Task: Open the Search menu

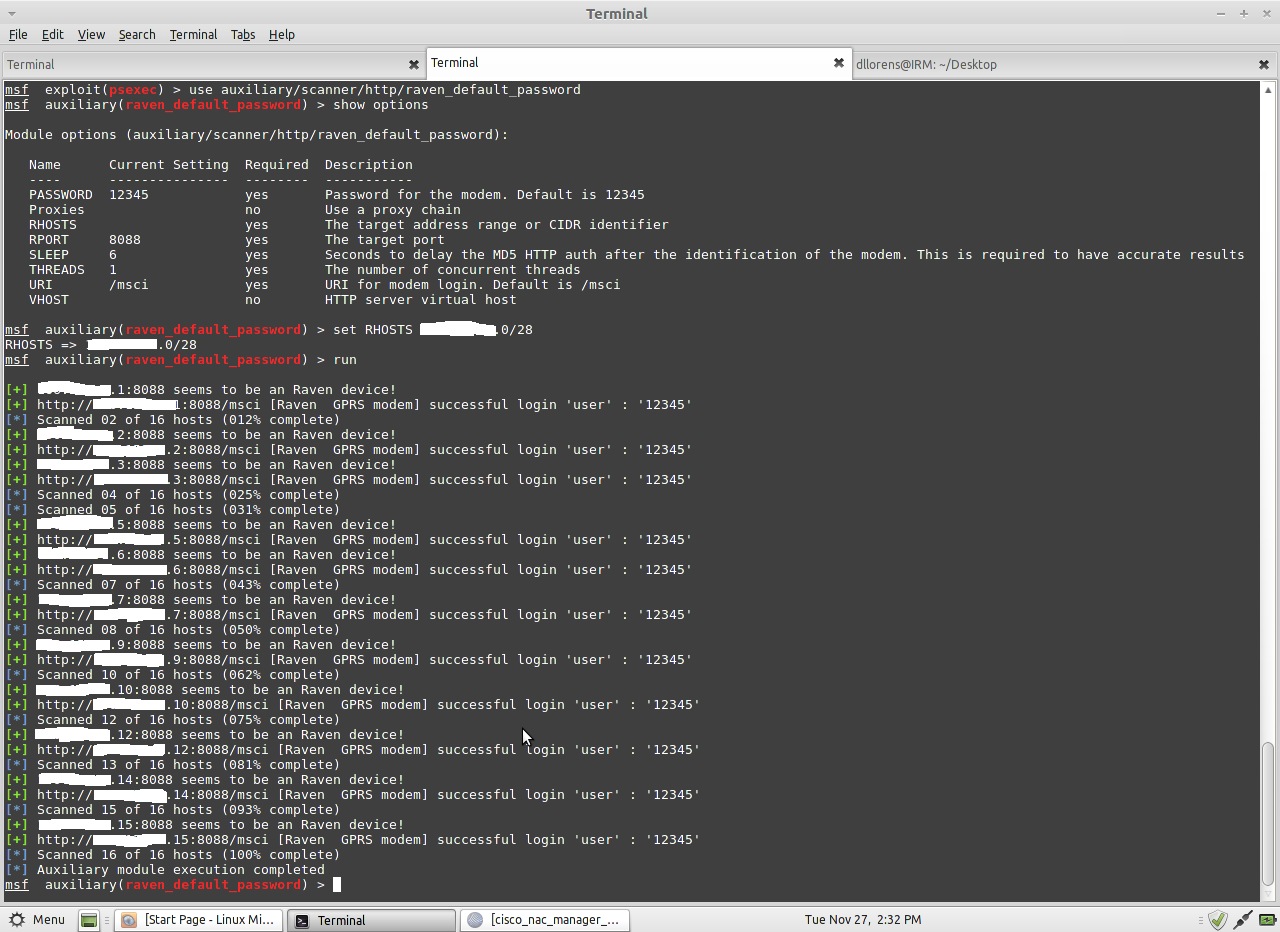Action: coord(137,34)
